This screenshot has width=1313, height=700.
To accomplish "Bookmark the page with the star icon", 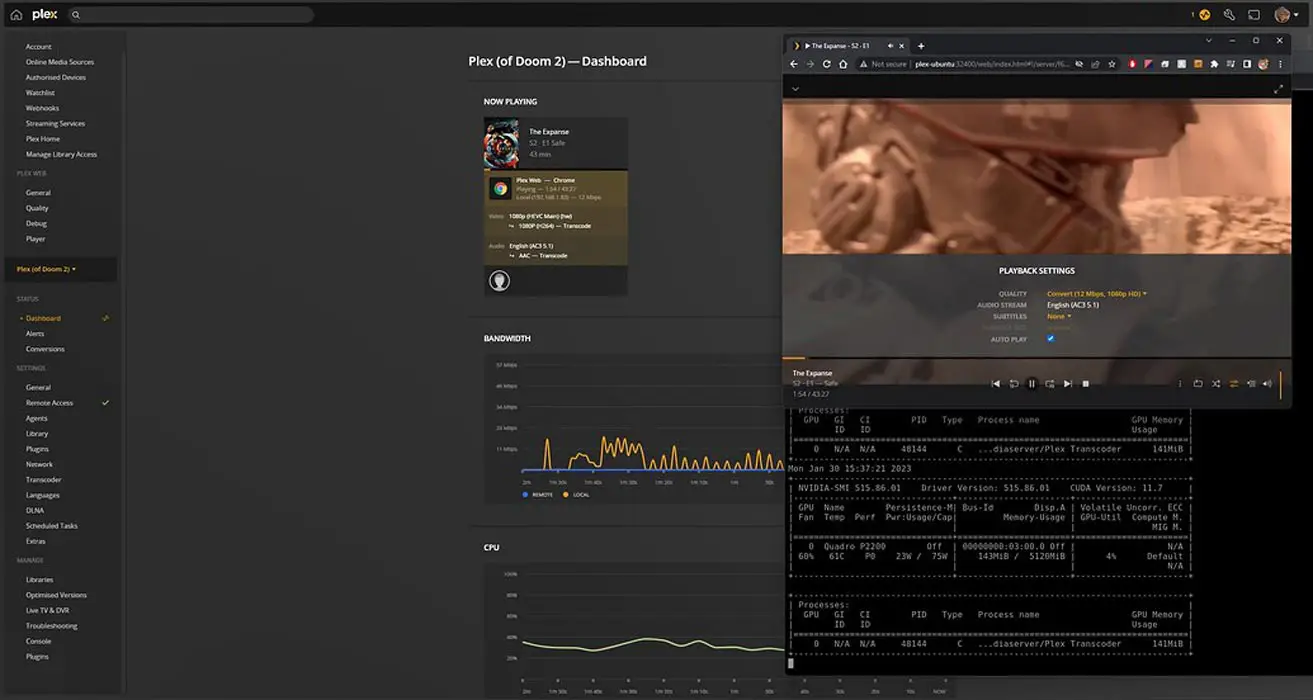I will click(x=1111, y=64).
